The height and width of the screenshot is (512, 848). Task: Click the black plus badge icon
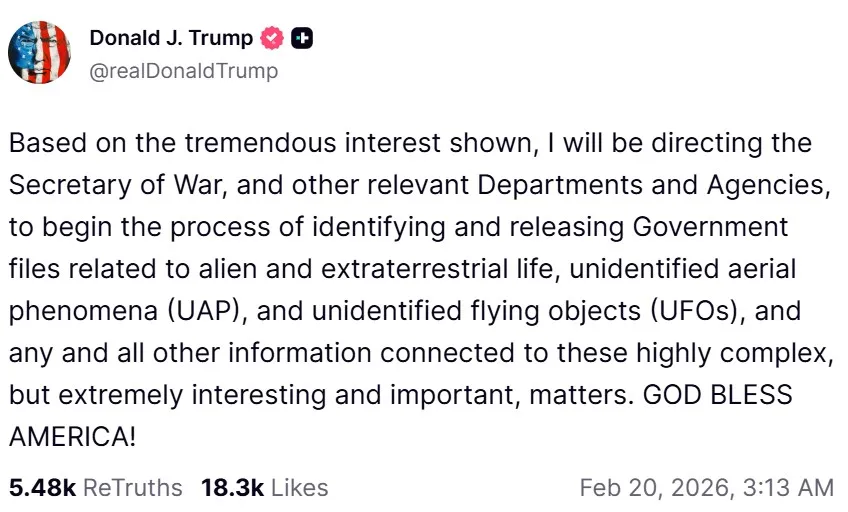click(302, 39)
